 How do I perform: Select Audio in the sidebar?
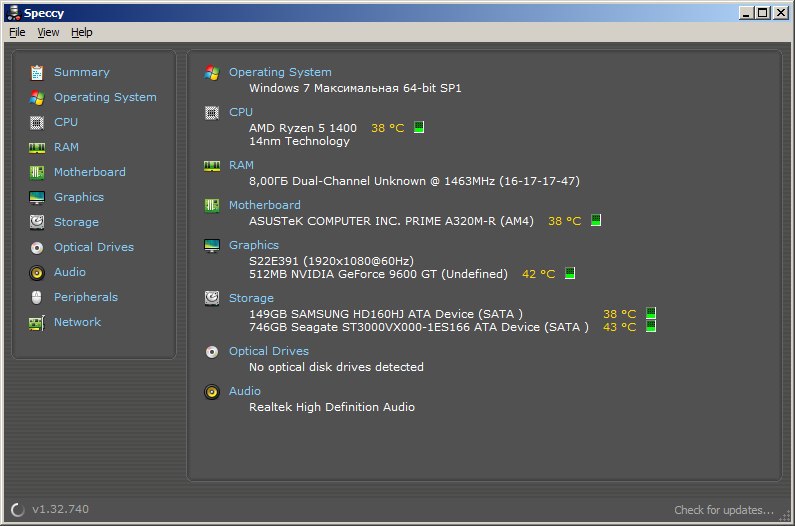coord(69,272)
